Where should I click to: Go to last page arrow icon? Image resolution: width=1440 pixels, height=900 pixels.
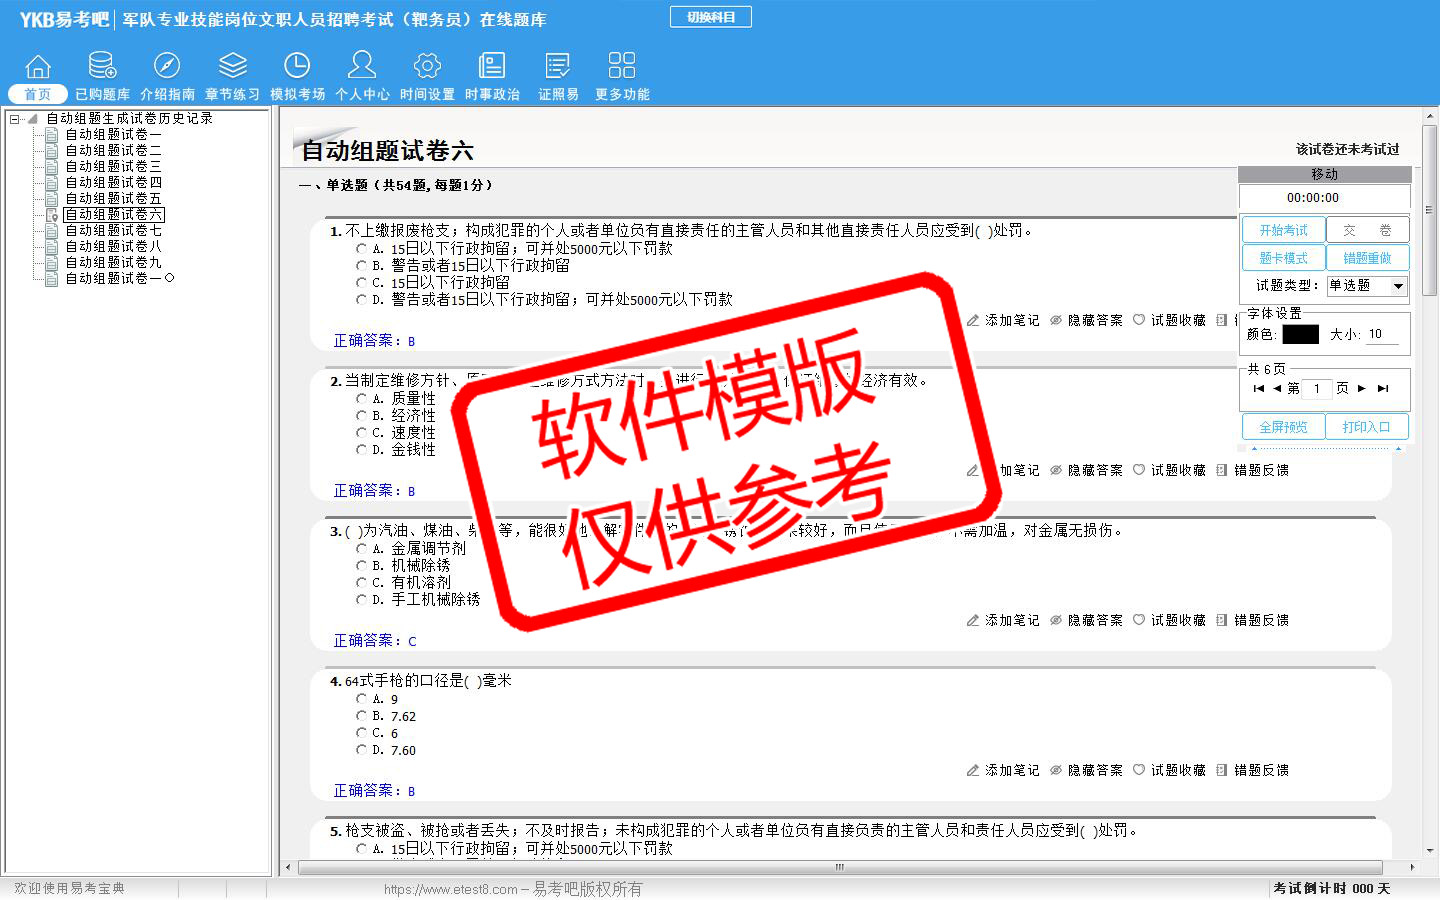[x=1383, y=388]
